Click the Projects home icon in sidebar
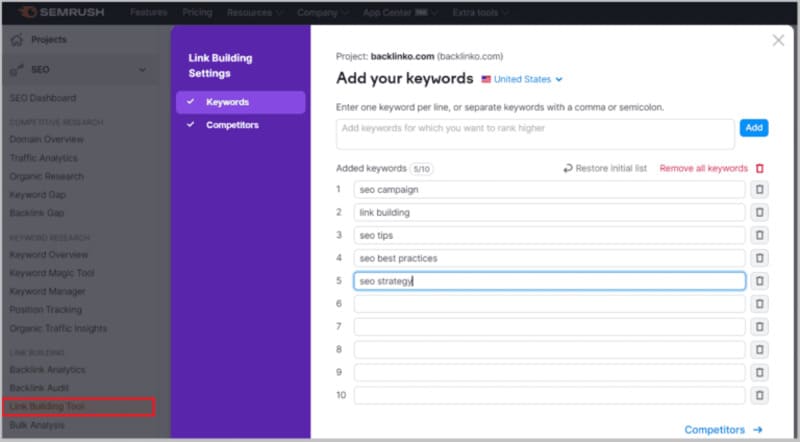This screenshot has width=800, height=442. 17,39
